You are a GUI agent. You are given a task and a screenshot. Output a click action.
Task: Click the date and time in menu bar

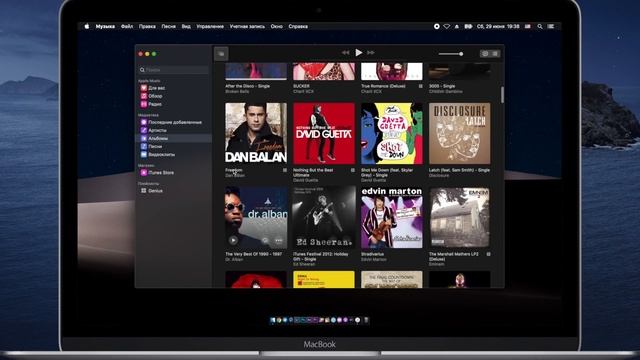click(x=498, y=26)
